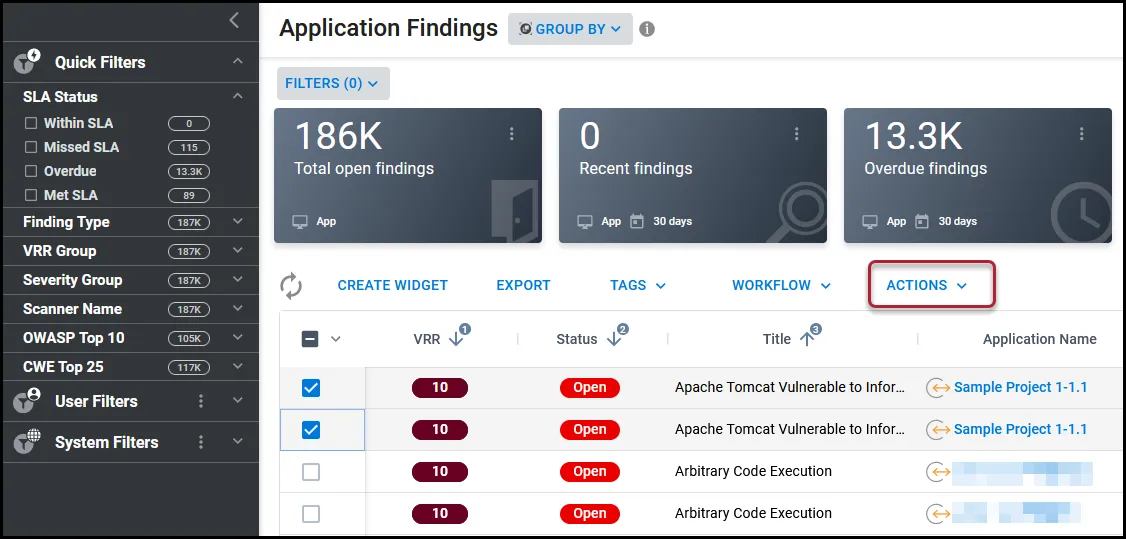Image resolution: width=1126 pixels, height=539 pixels.
Task: Check the Overdue filter
Action: pos(31,171)
